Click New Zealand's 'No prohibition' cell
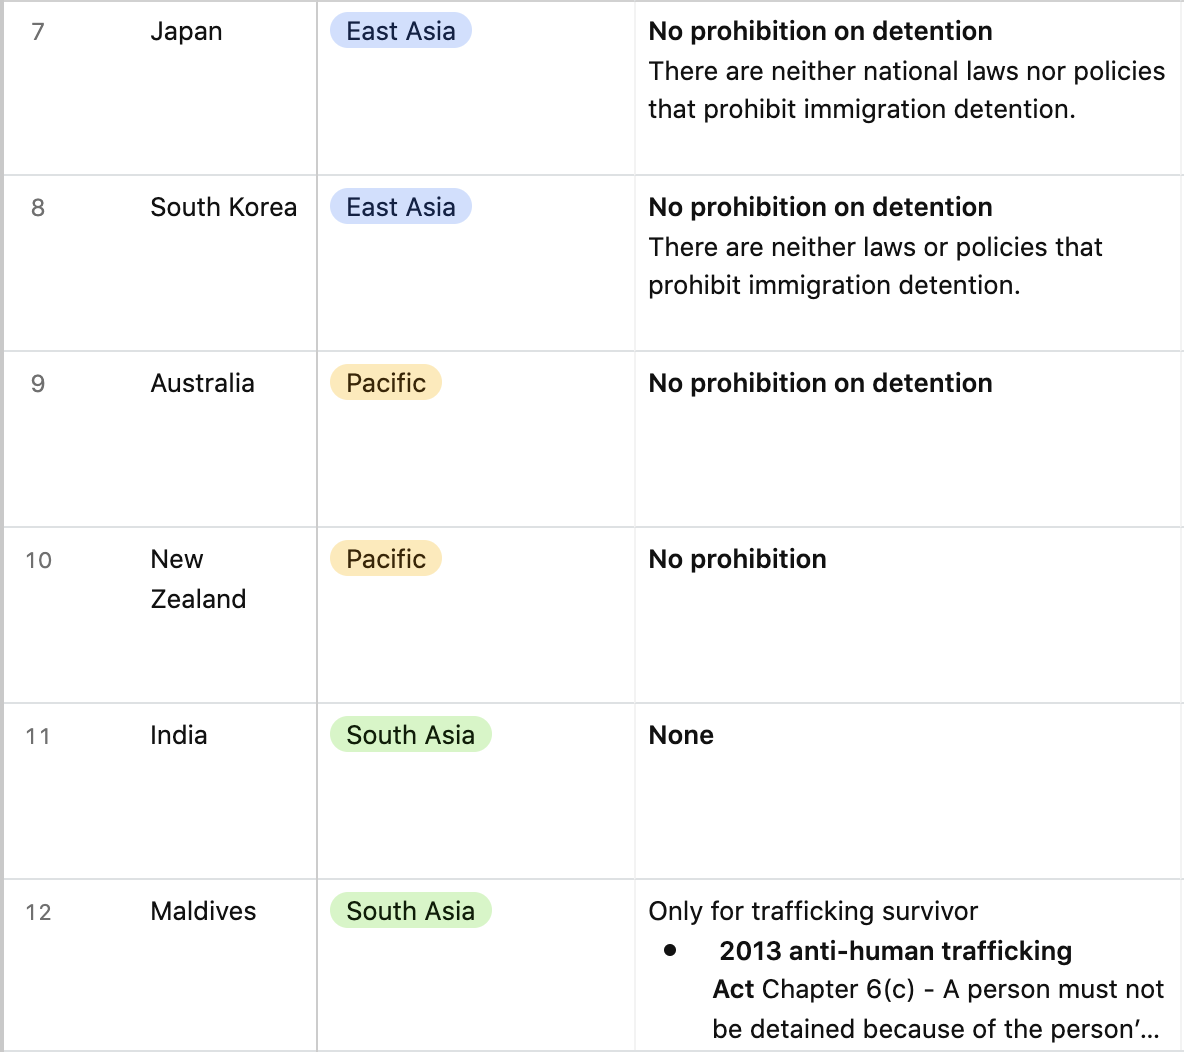 [909, 615]
